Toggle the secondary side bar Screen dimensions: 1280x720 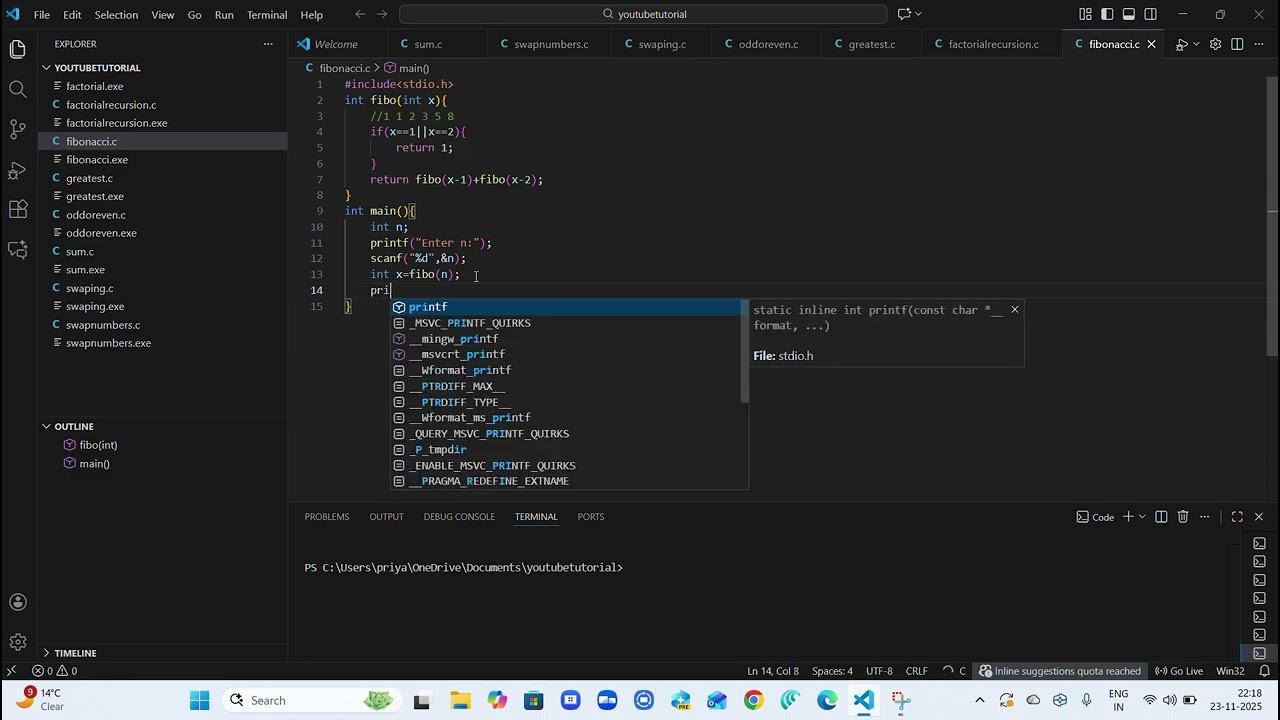pyautogui.click(x=1151, y=14)
